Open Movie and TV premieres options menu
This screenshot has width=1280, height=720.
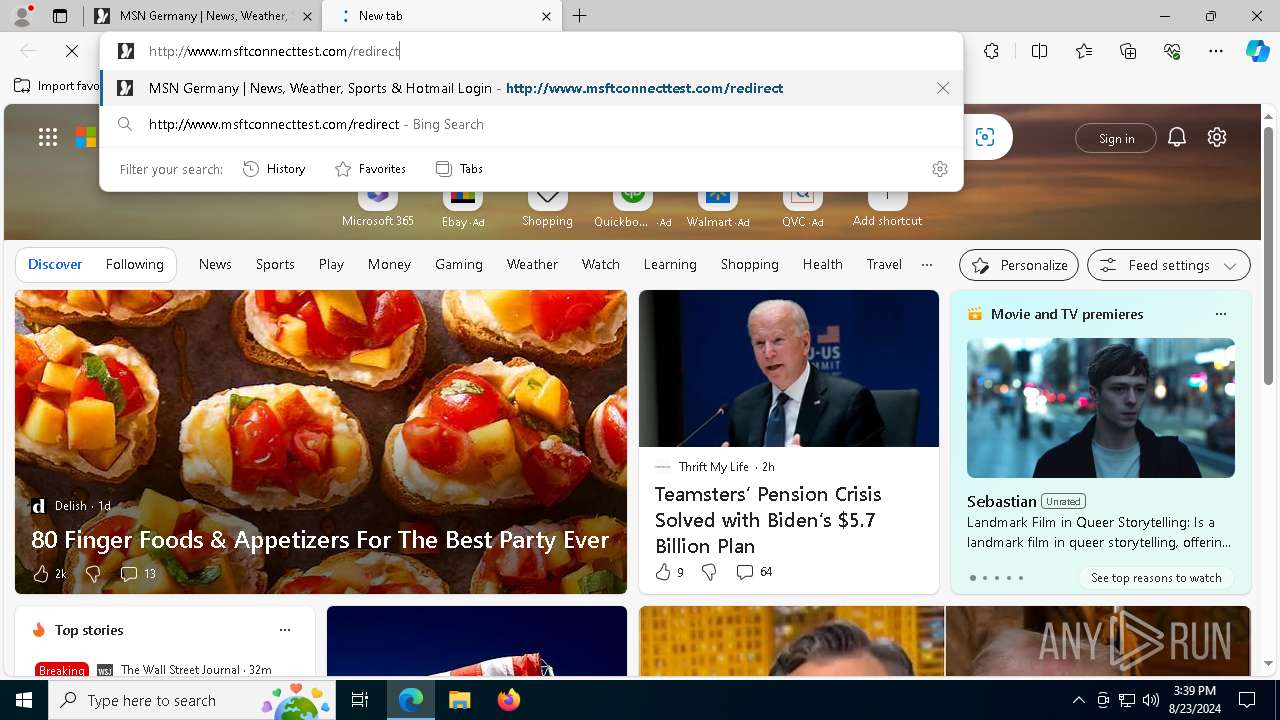click(1220, 314)
